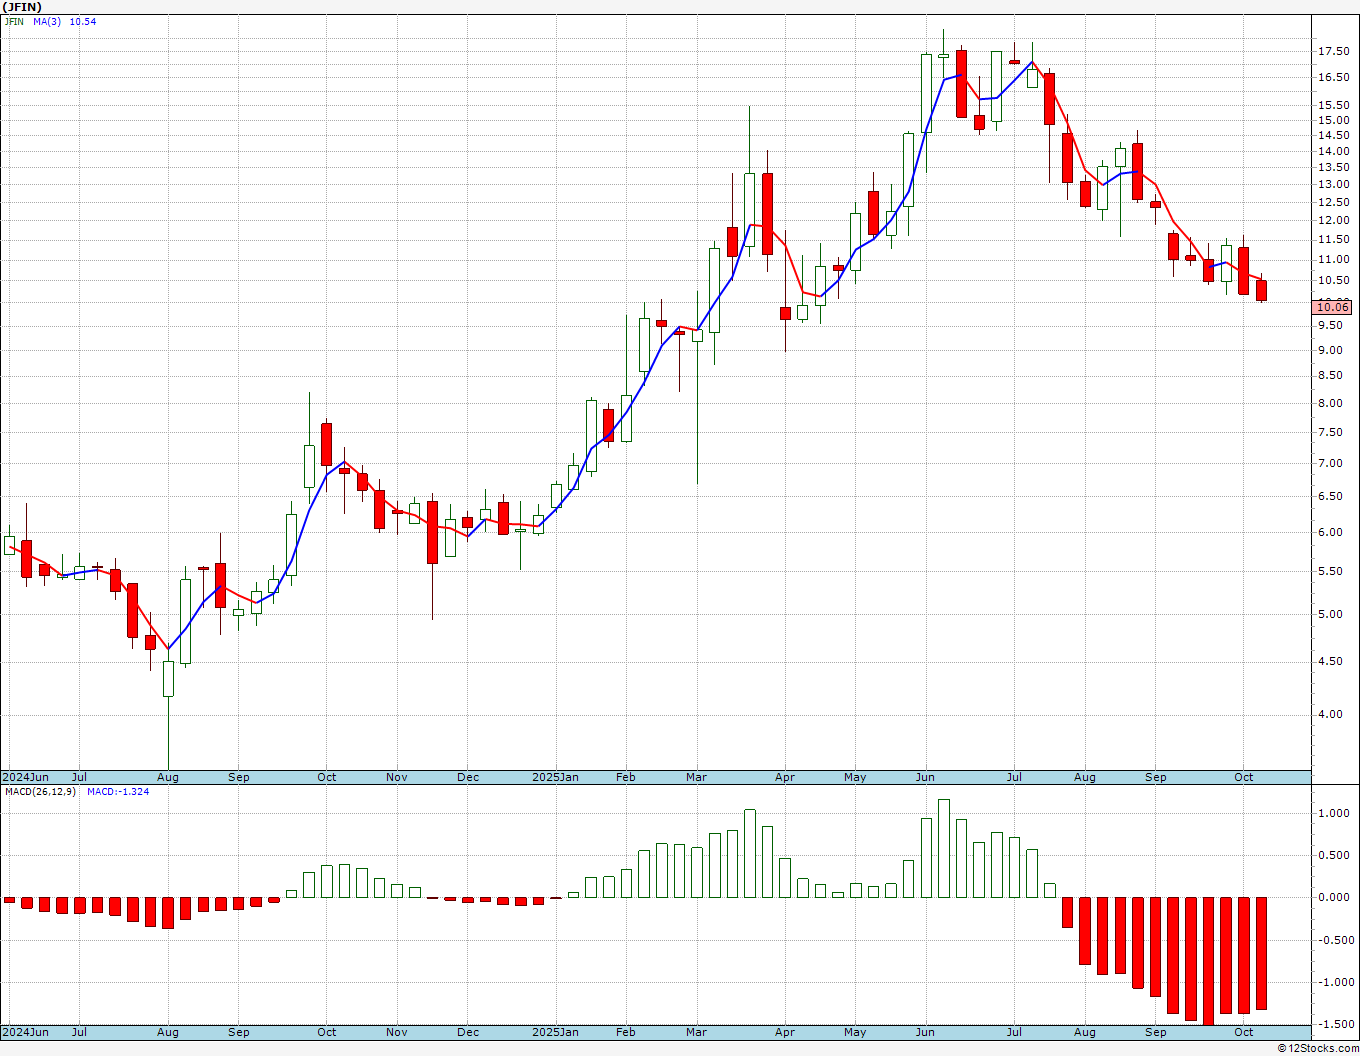Select Mar on the MACD panel time axis
Viewport: 1360px width, 1056px height.
coord(697,1032)
